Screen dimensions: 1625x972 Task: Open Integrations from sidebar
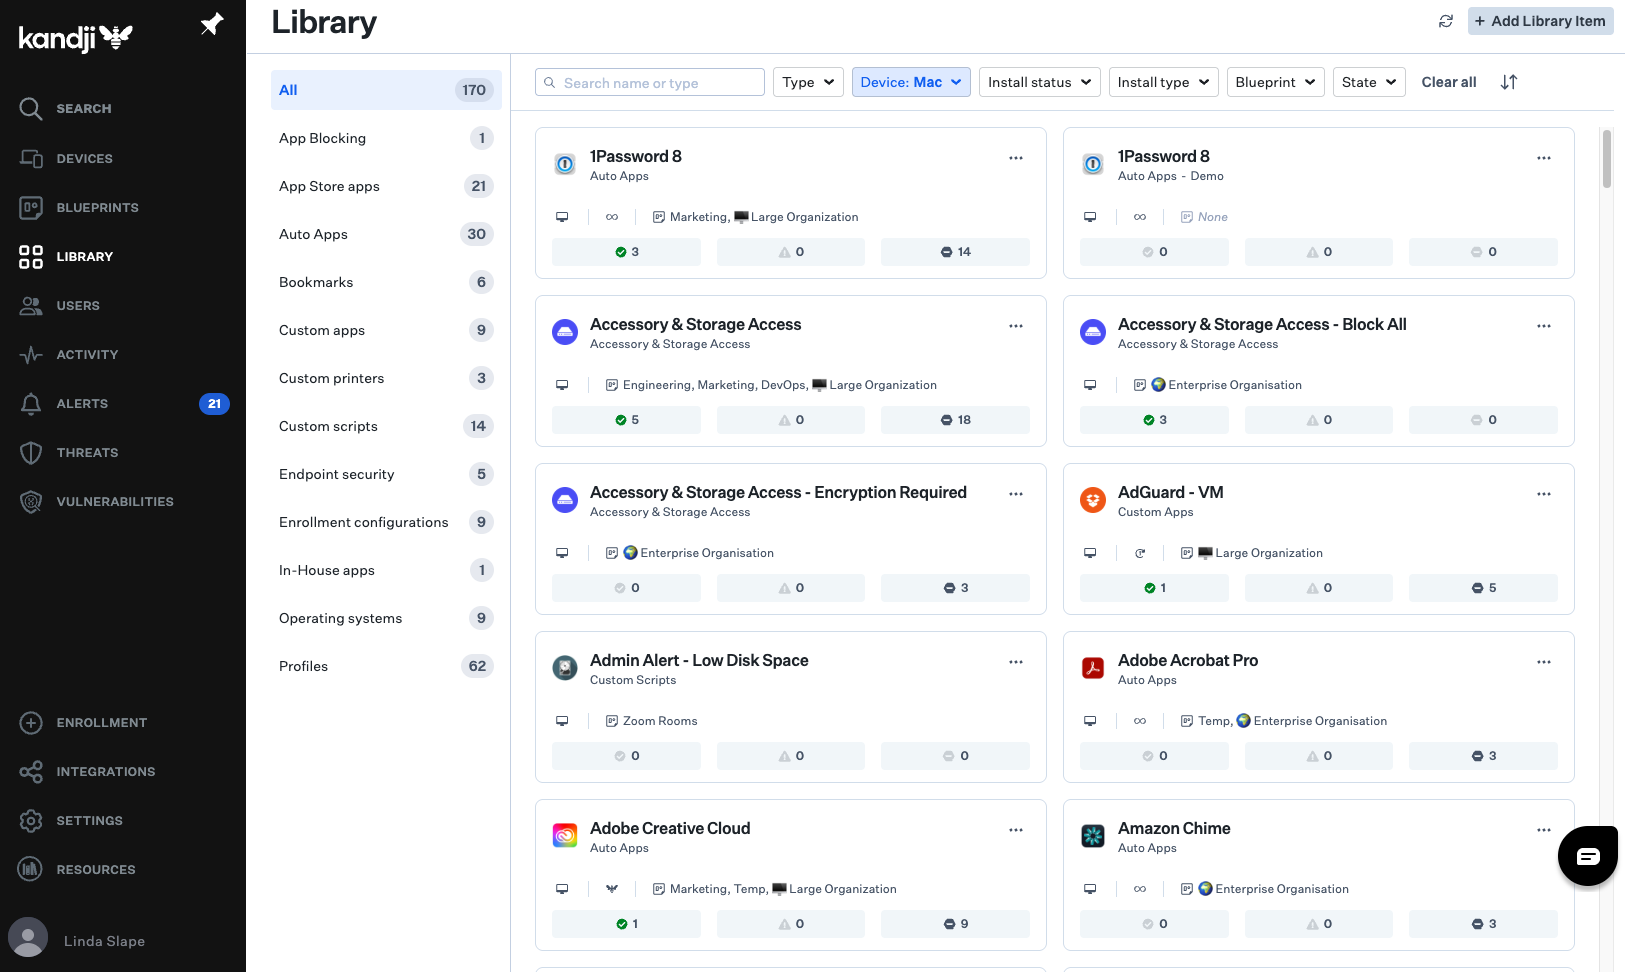pos(87,771)
